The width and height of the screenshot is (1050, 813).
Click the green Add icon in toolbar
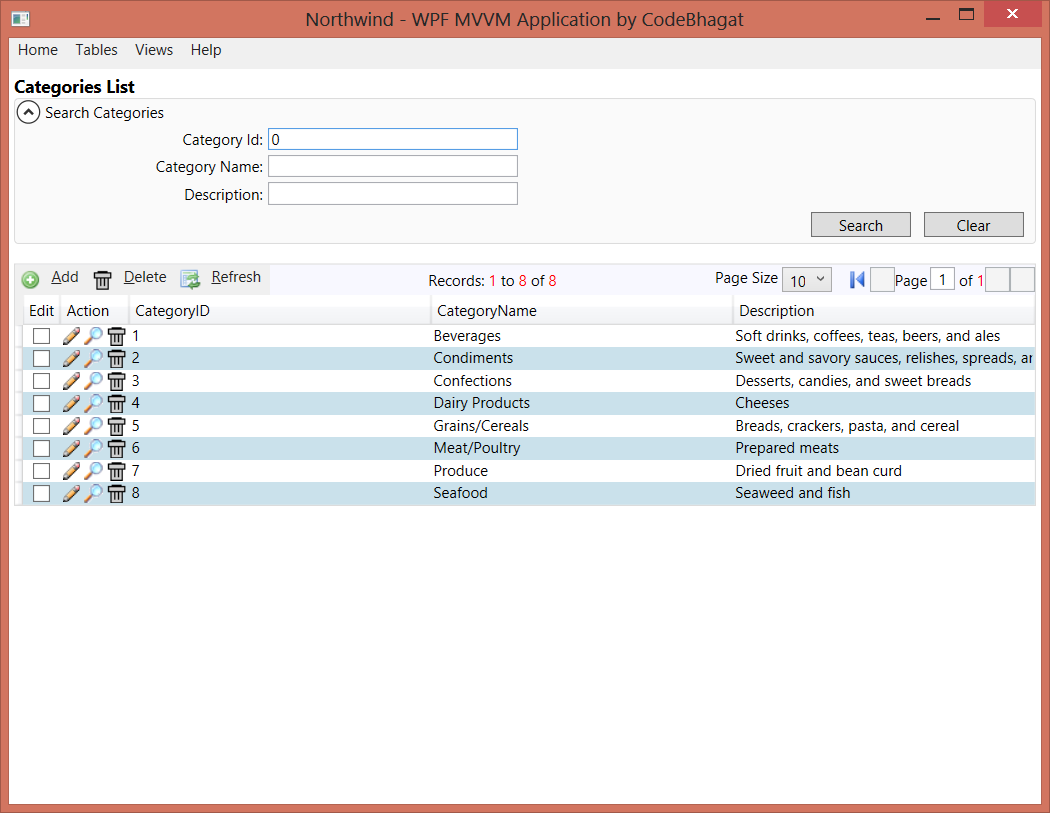(30, 280)
